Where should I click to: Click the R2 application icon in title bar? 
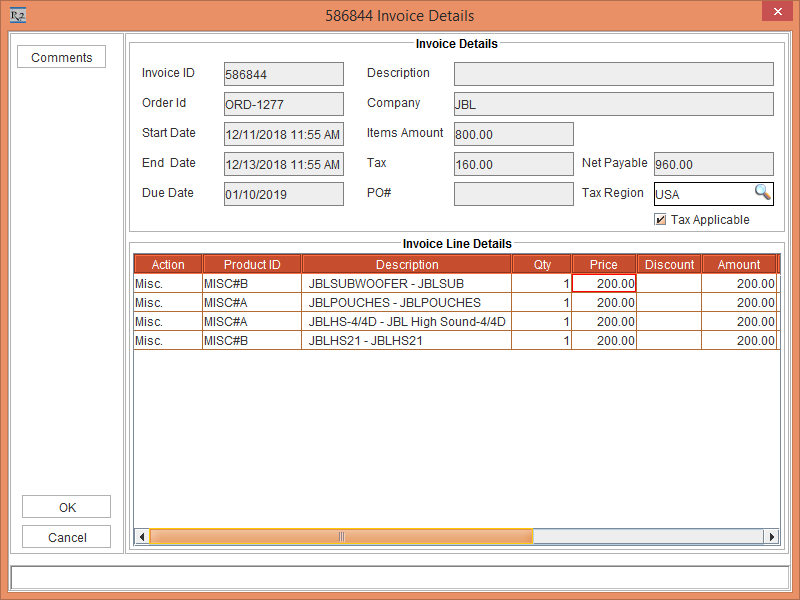[x=17, y=15]
